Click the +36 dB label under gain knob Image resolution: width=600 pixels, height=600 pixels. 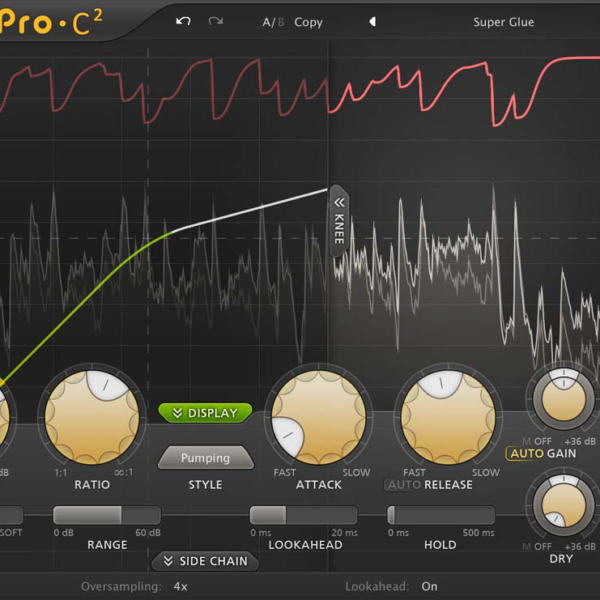[x=580, y=441]
